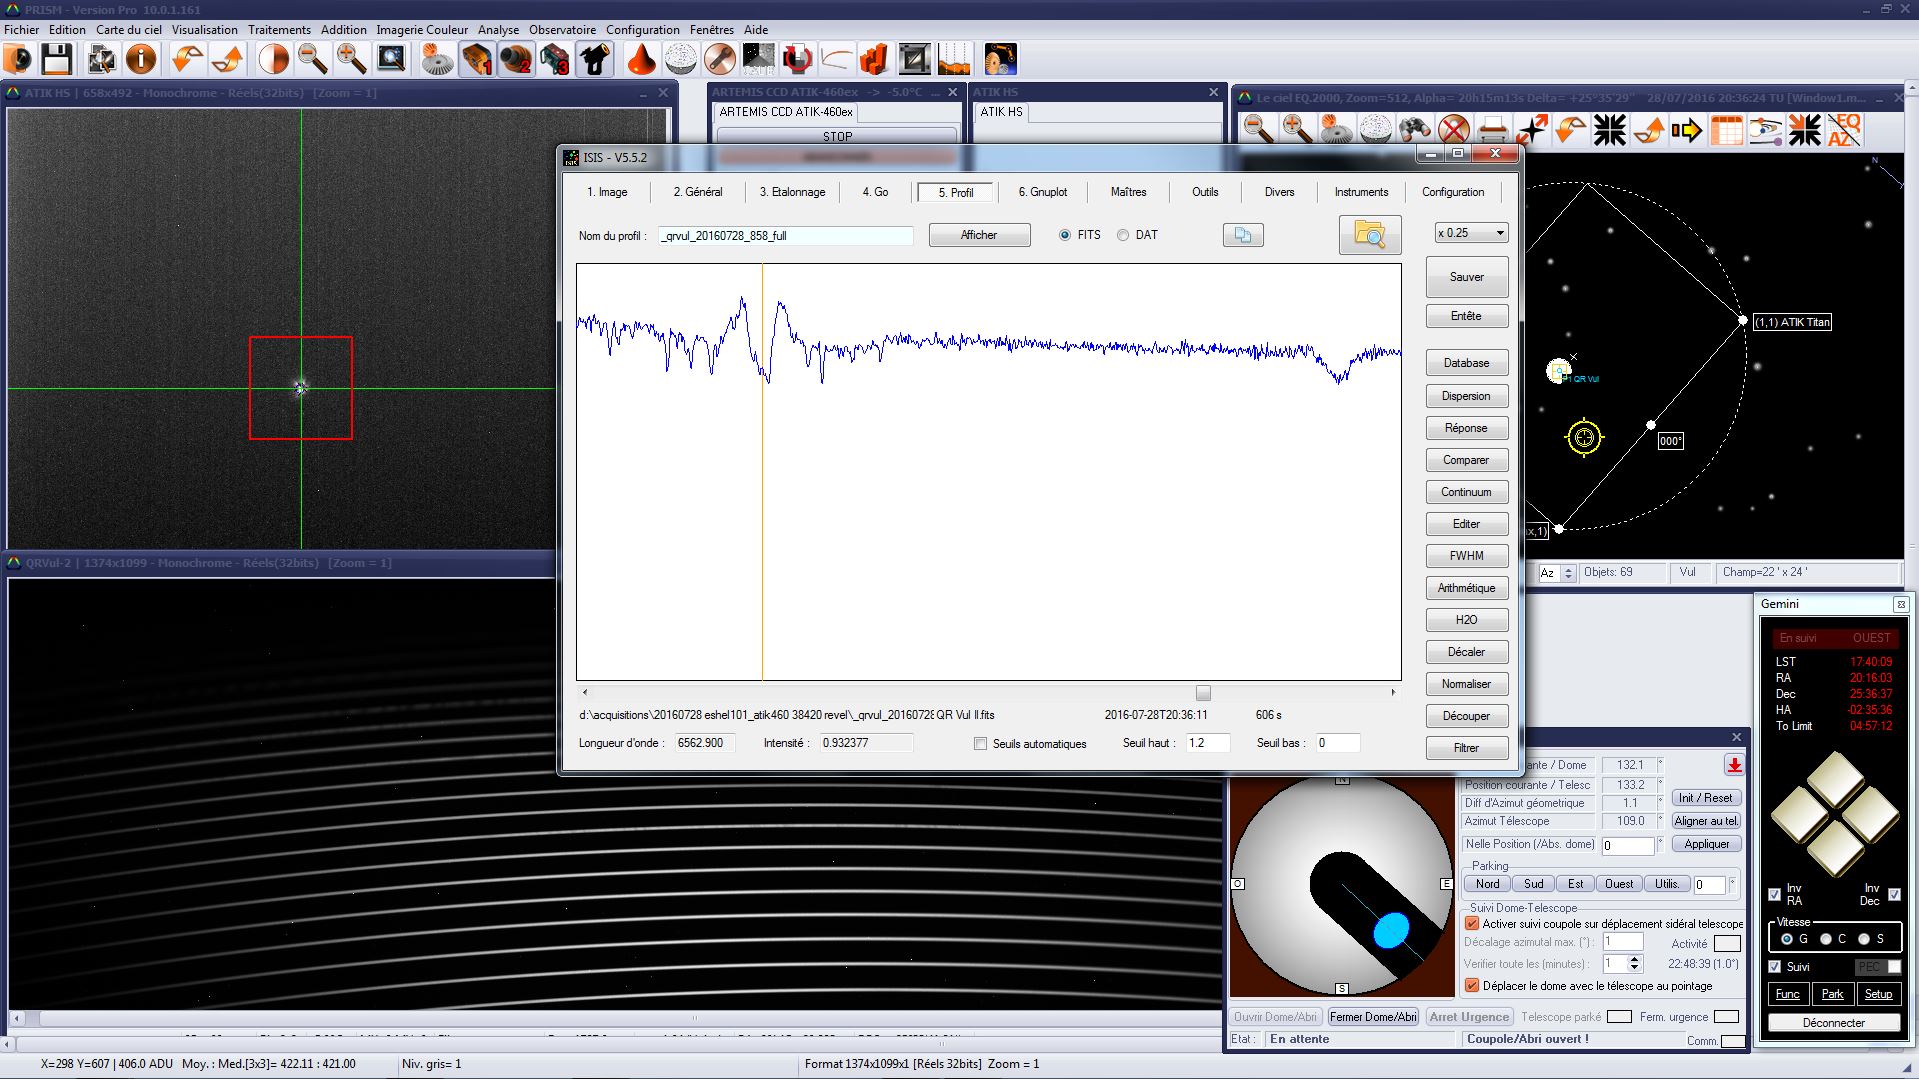
Task: Toggle the Suivi checkbox in Gemini panel
Action: (x=1775, y=966)
